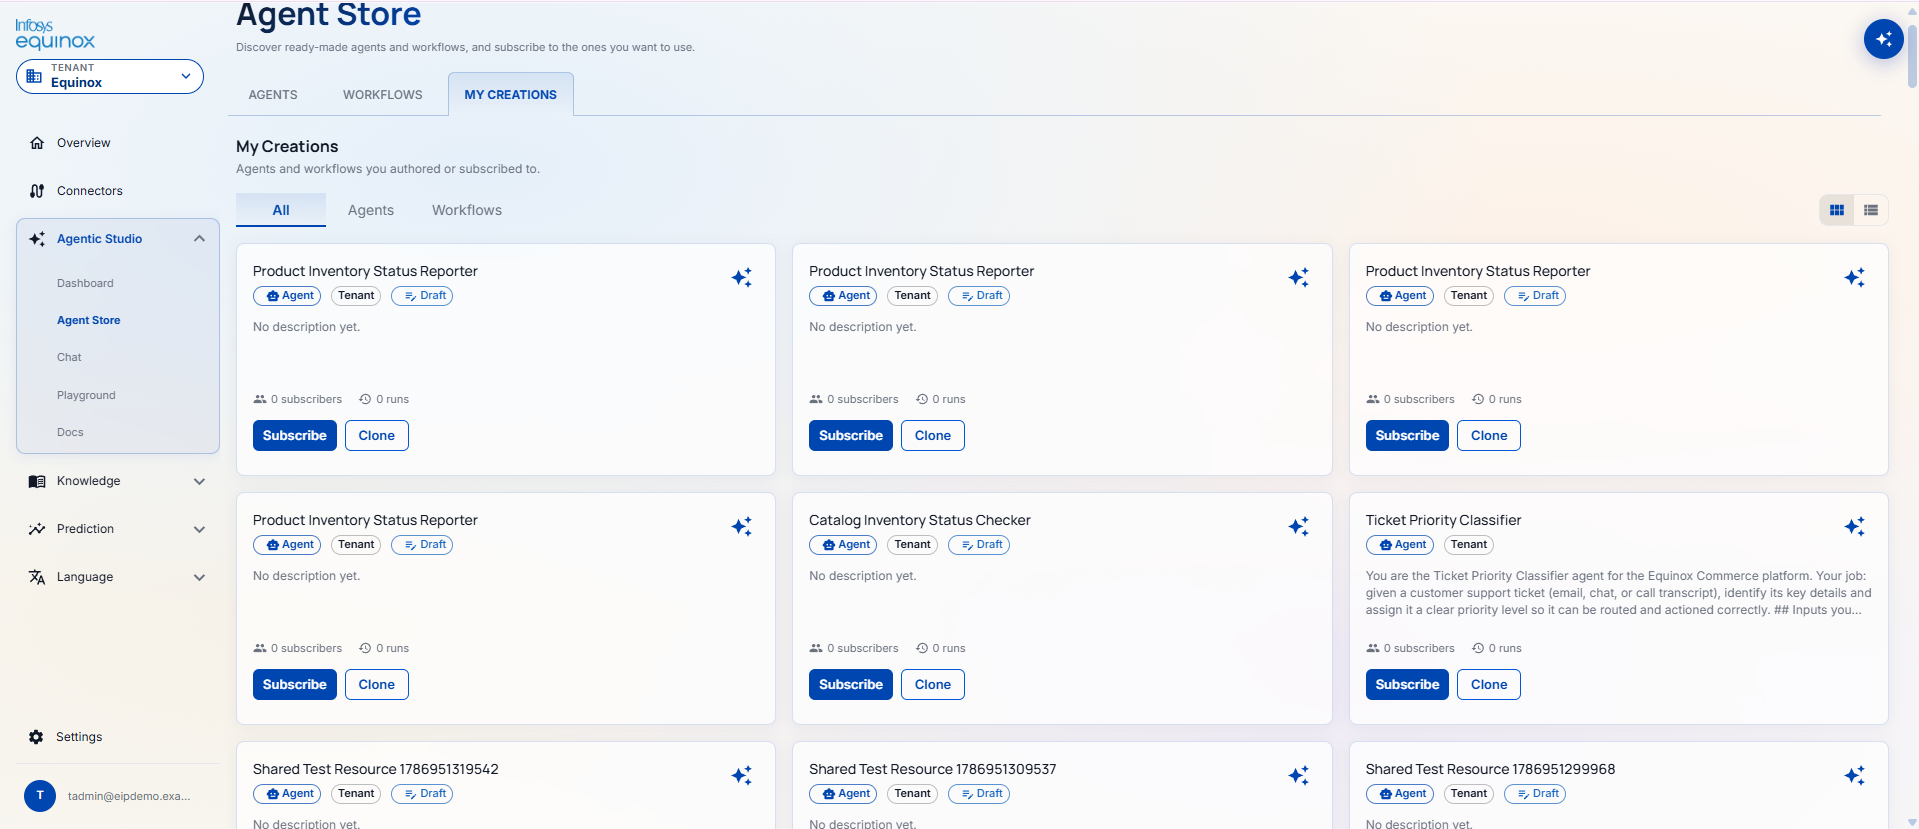Image resolution: width=1919 pixels, height=829 pixels.
Task: Switch to the AGENTS tab
Action: point(273,95)
